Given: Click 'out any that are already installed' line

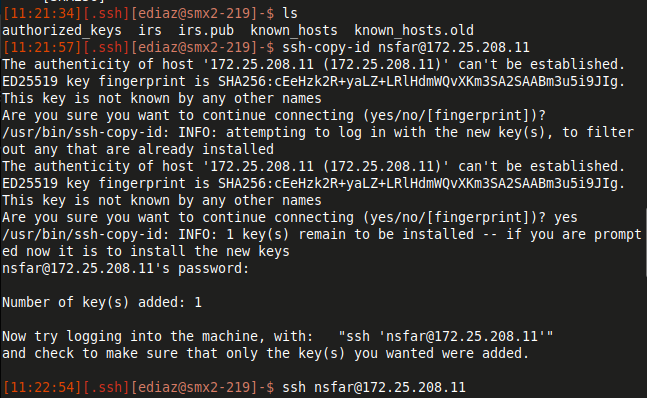Looking at the screenshot, I should tap(138, 149).
